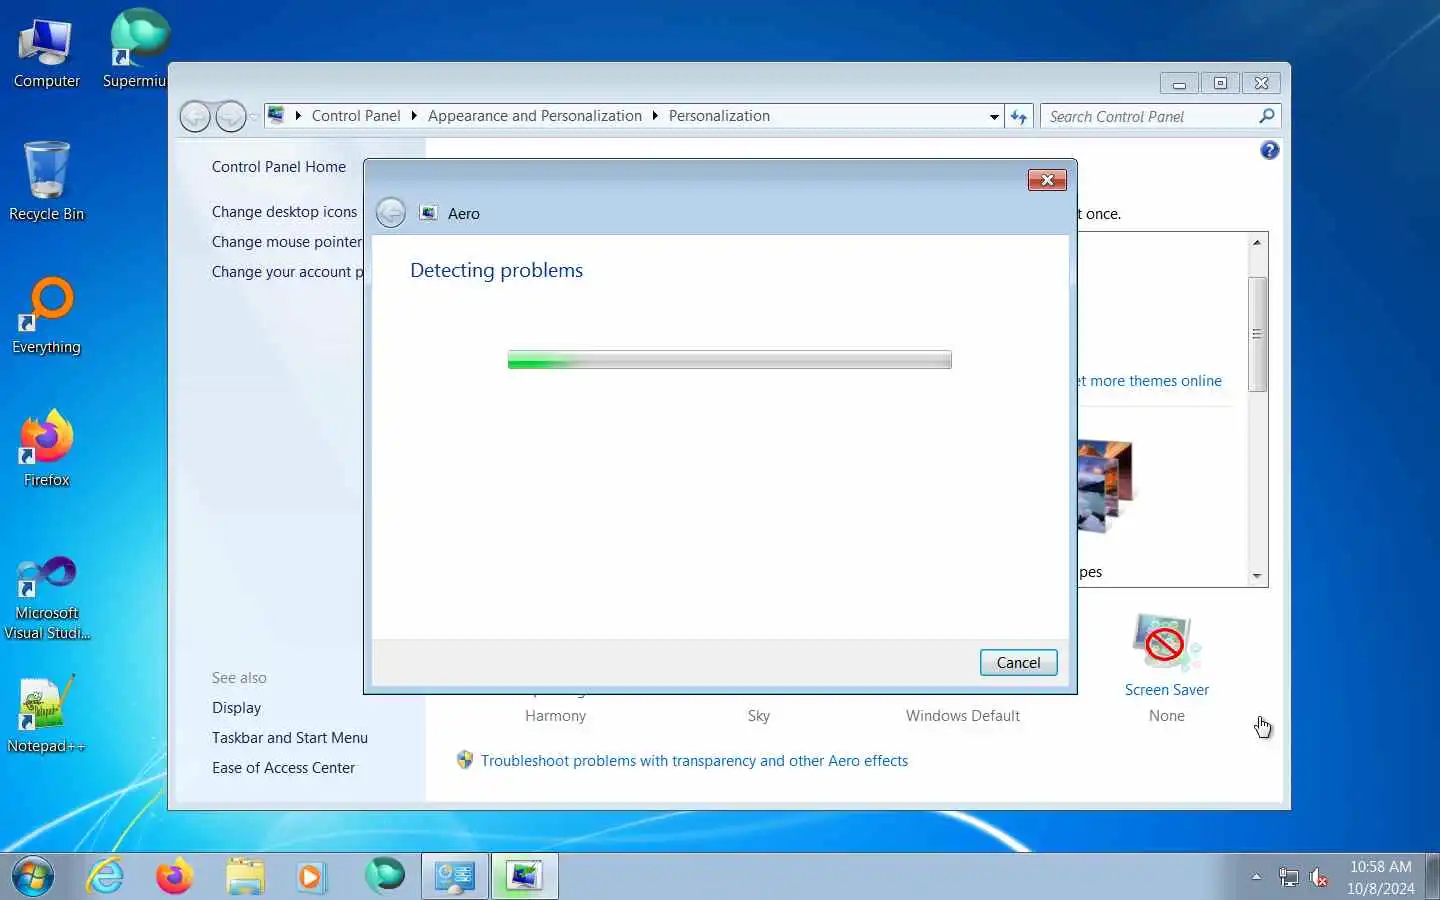Switch to Control Panel taskbar button
Image resolution: width=1440 pixels, height=900 pixels.
(455, 877)
